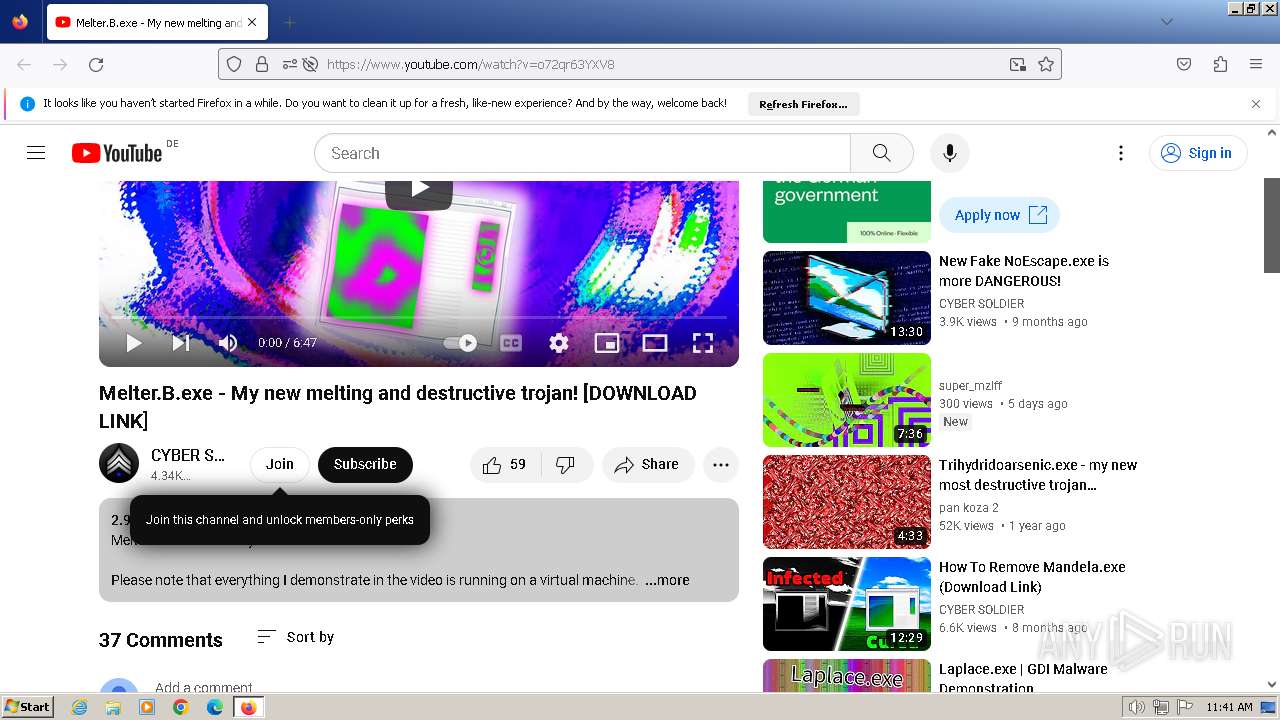This screenshot has width=1280, height=720.
Task: Open the Windows Start menu
Action: [x=27, y=707]
